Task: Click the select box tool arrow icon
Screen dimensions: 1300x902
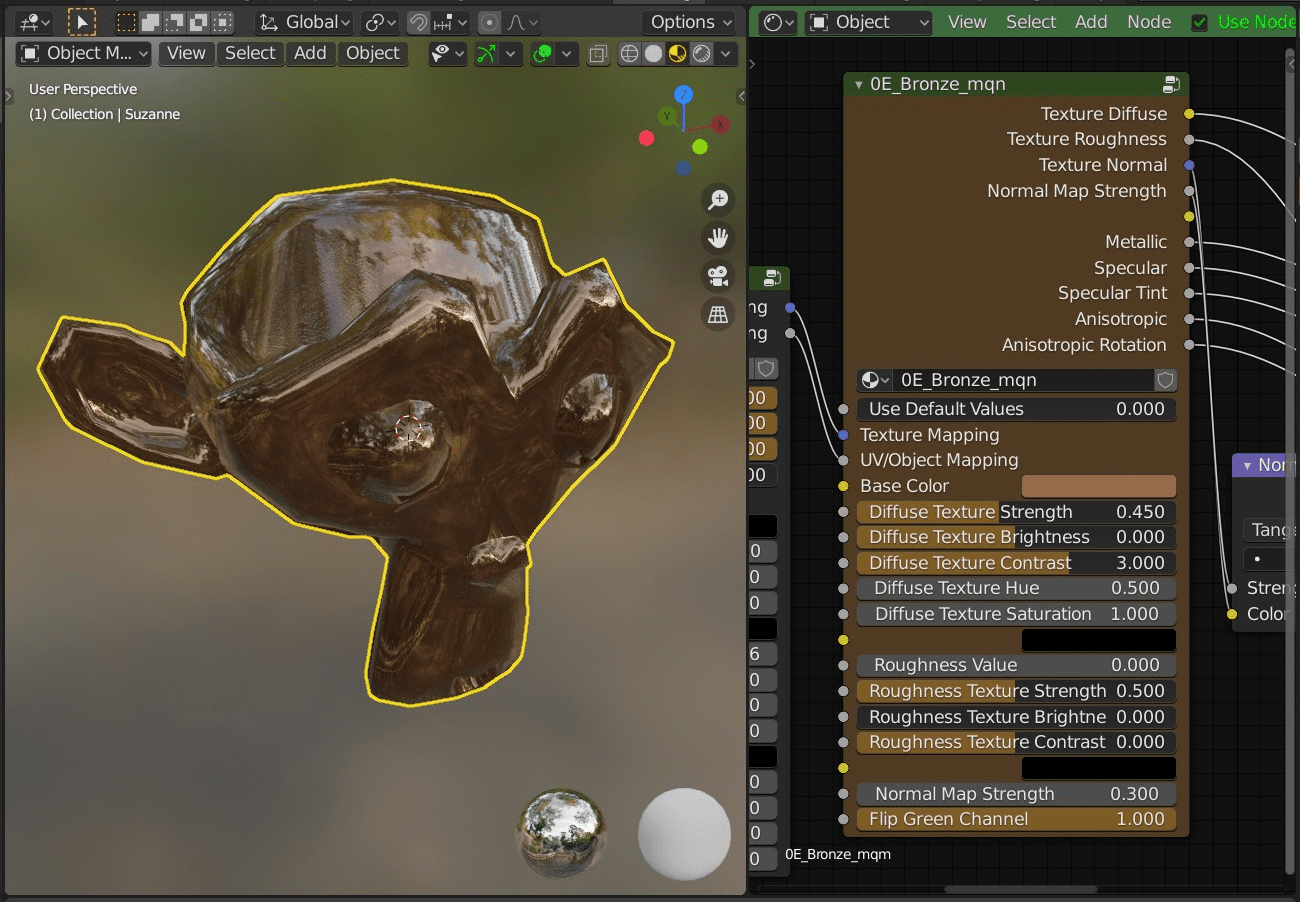Action: tap(82, 22)
